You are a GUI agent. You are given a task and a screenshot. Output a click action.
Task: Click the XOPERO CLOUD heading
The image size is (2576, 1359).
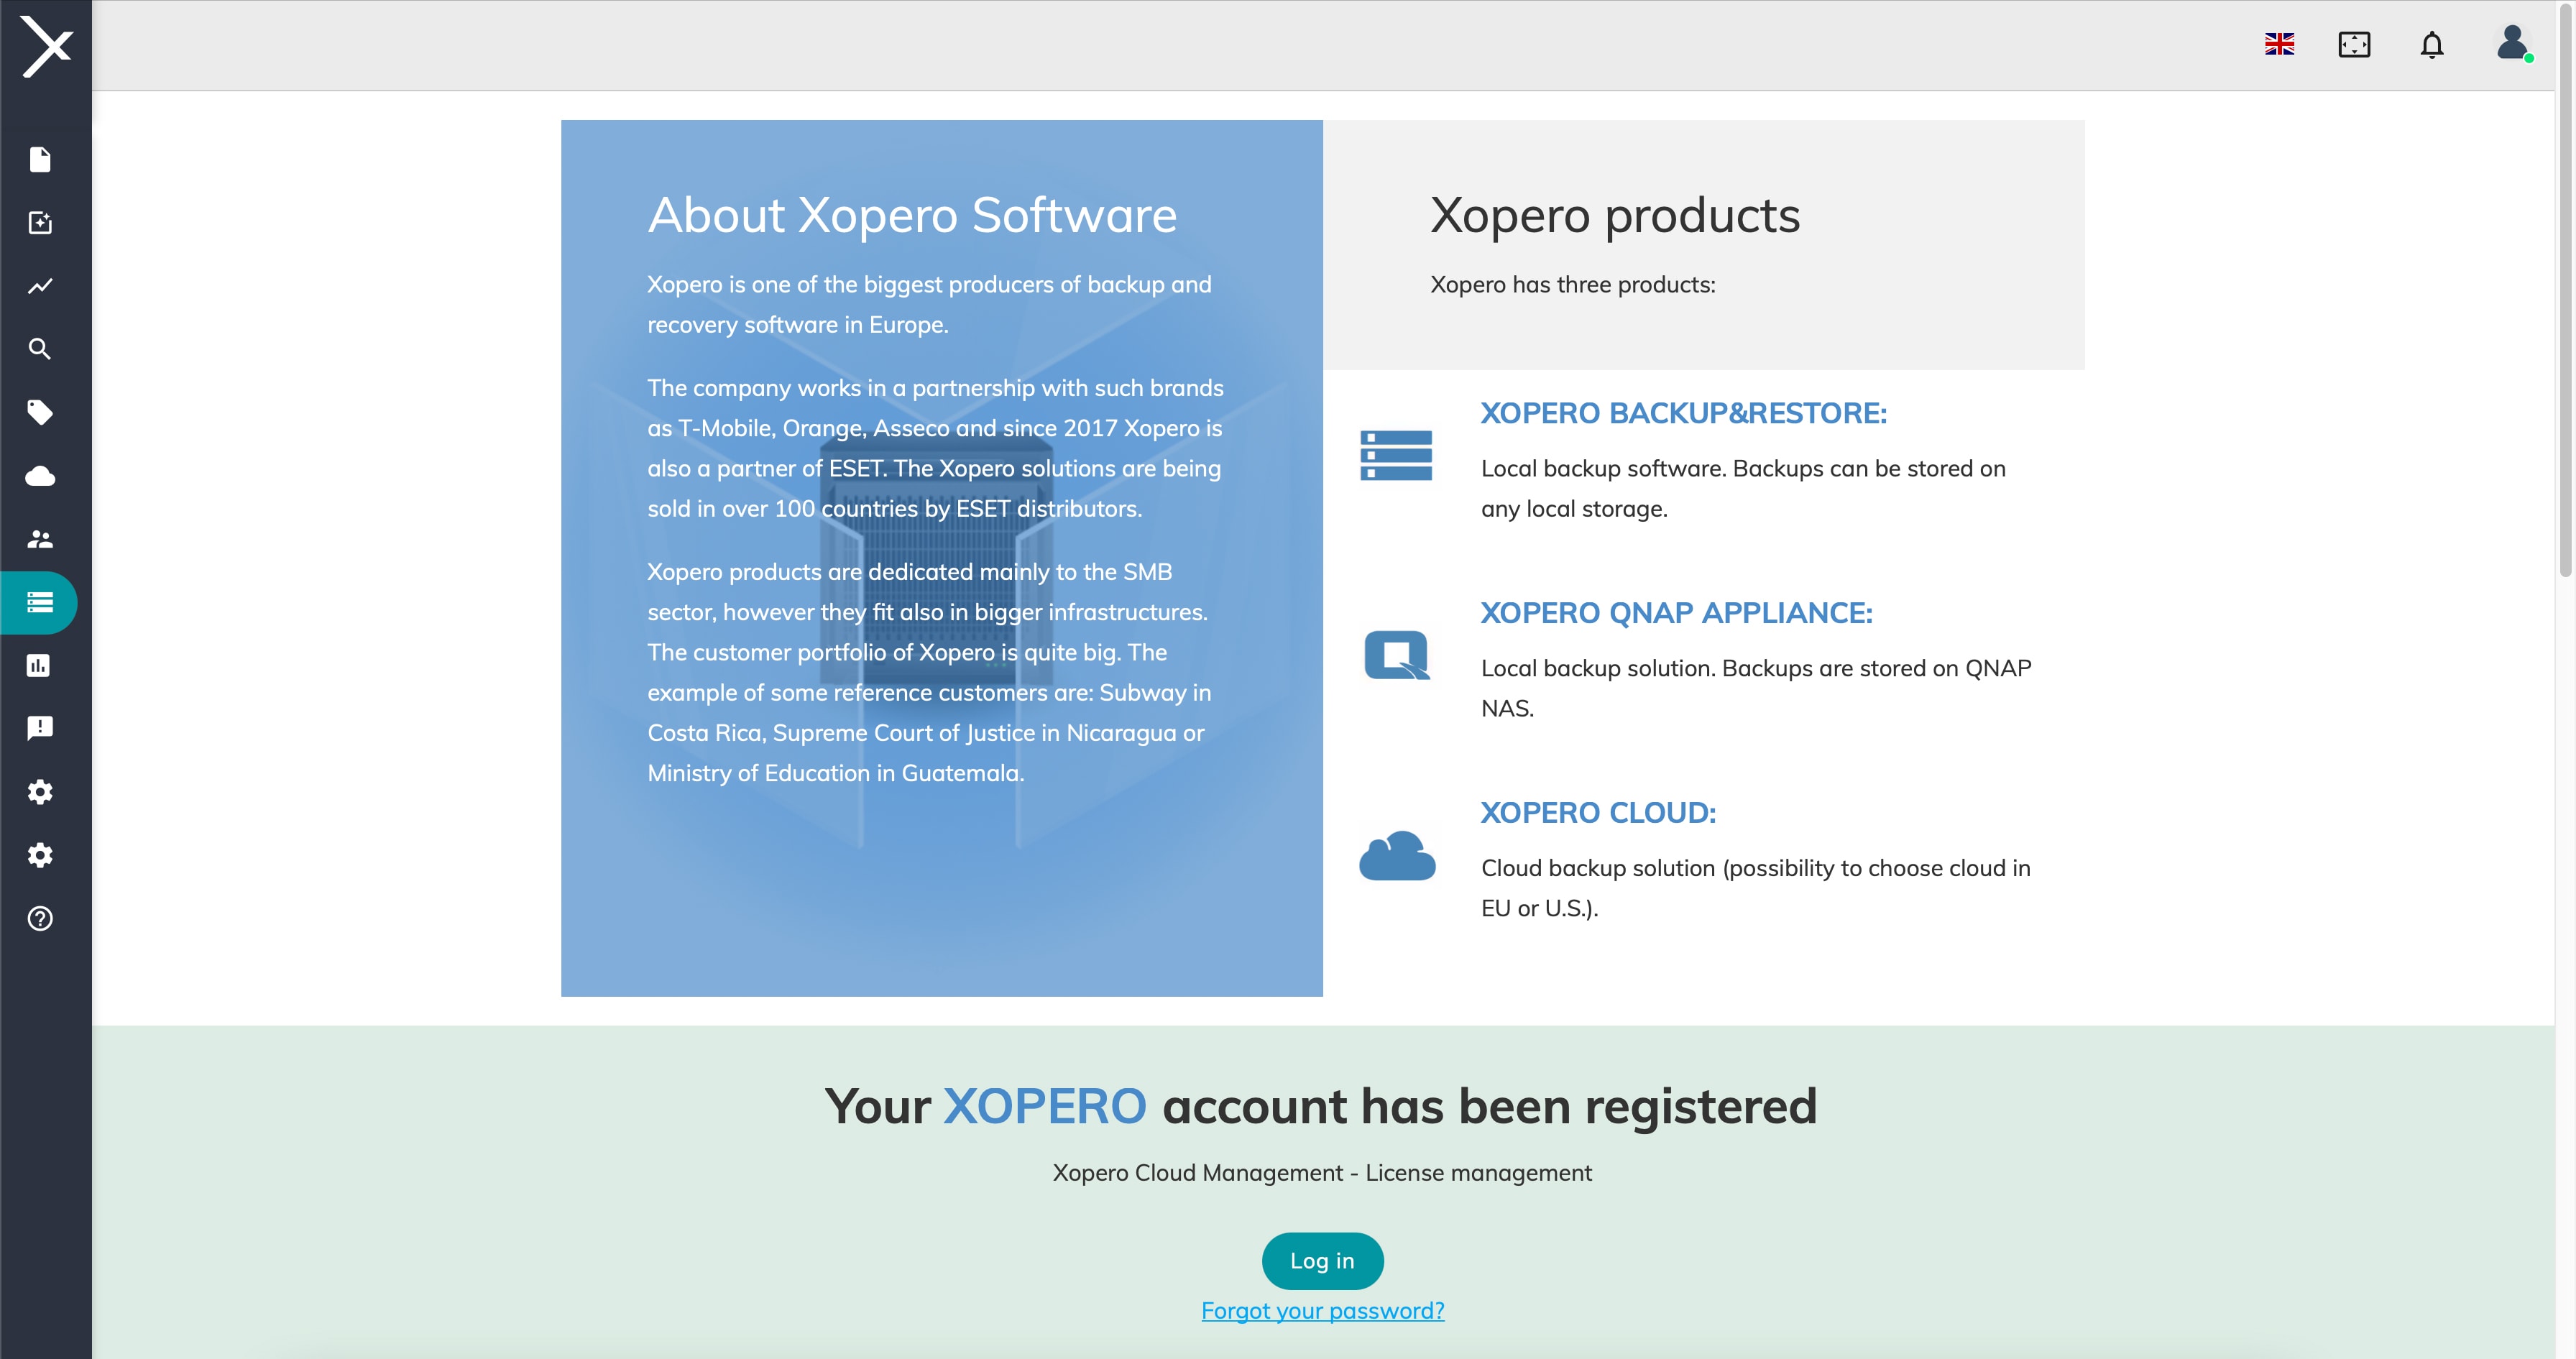(1598, 813)
